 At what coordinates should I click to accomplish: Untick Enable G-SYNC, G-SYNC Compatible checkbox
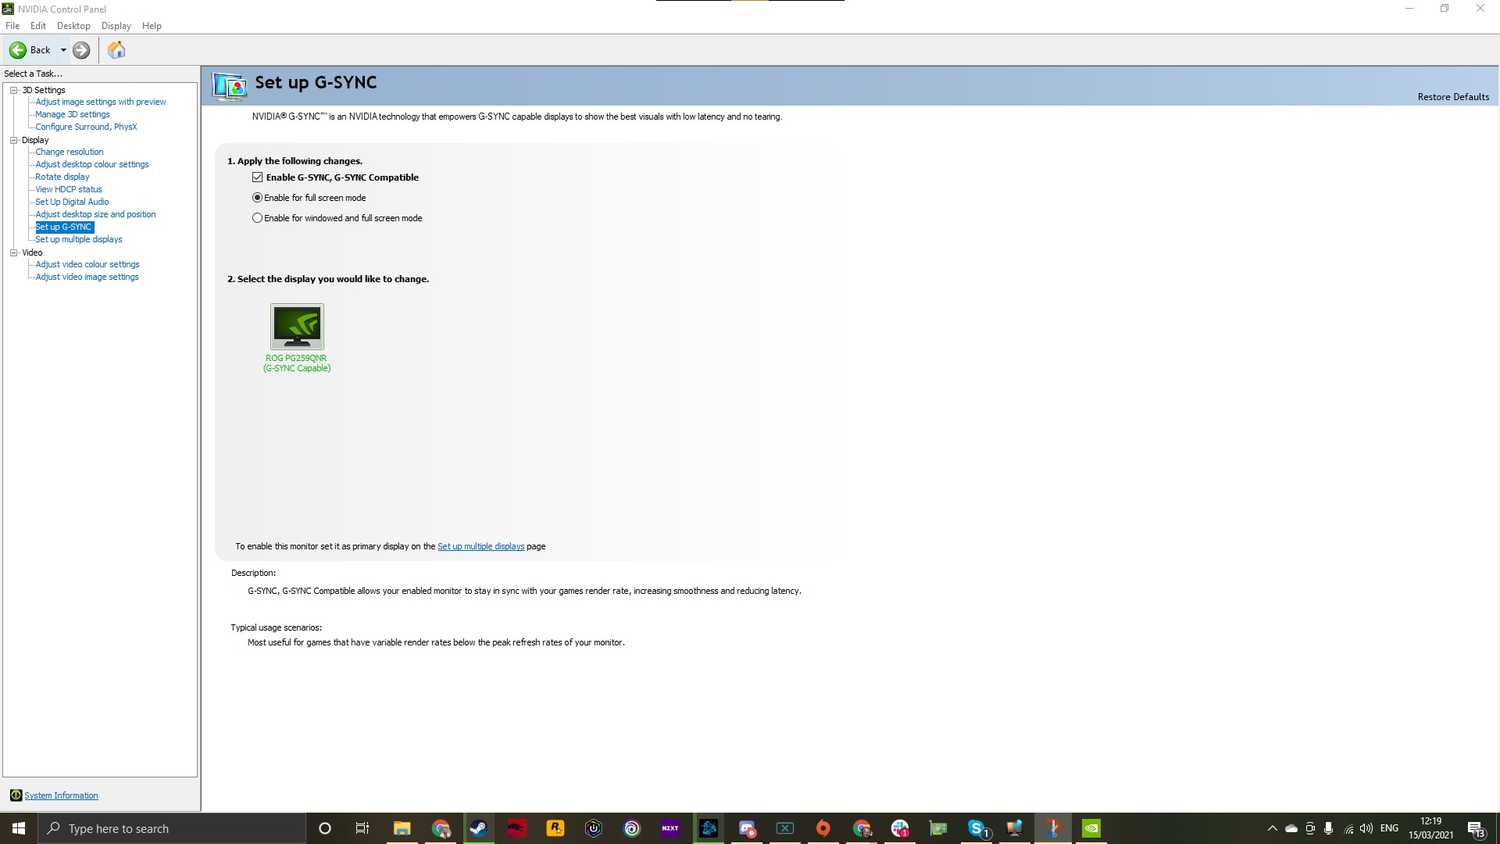tap(258, 177)
